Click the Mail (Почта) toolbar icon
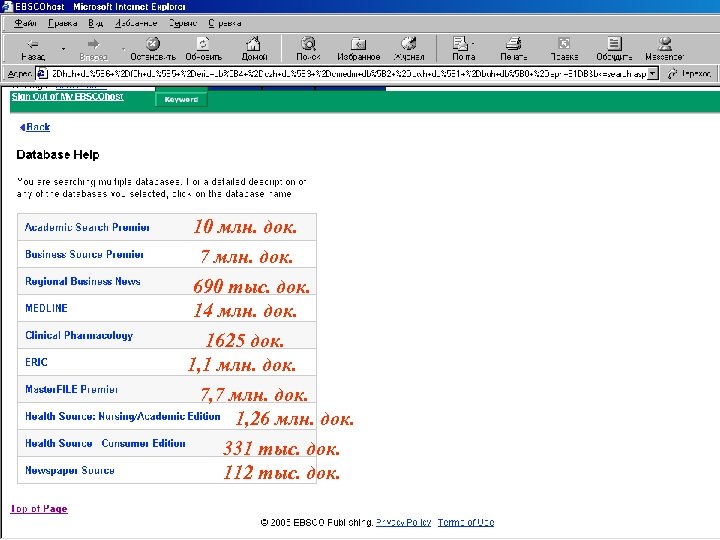The image size is (720, 540). [x=460, y=44]
